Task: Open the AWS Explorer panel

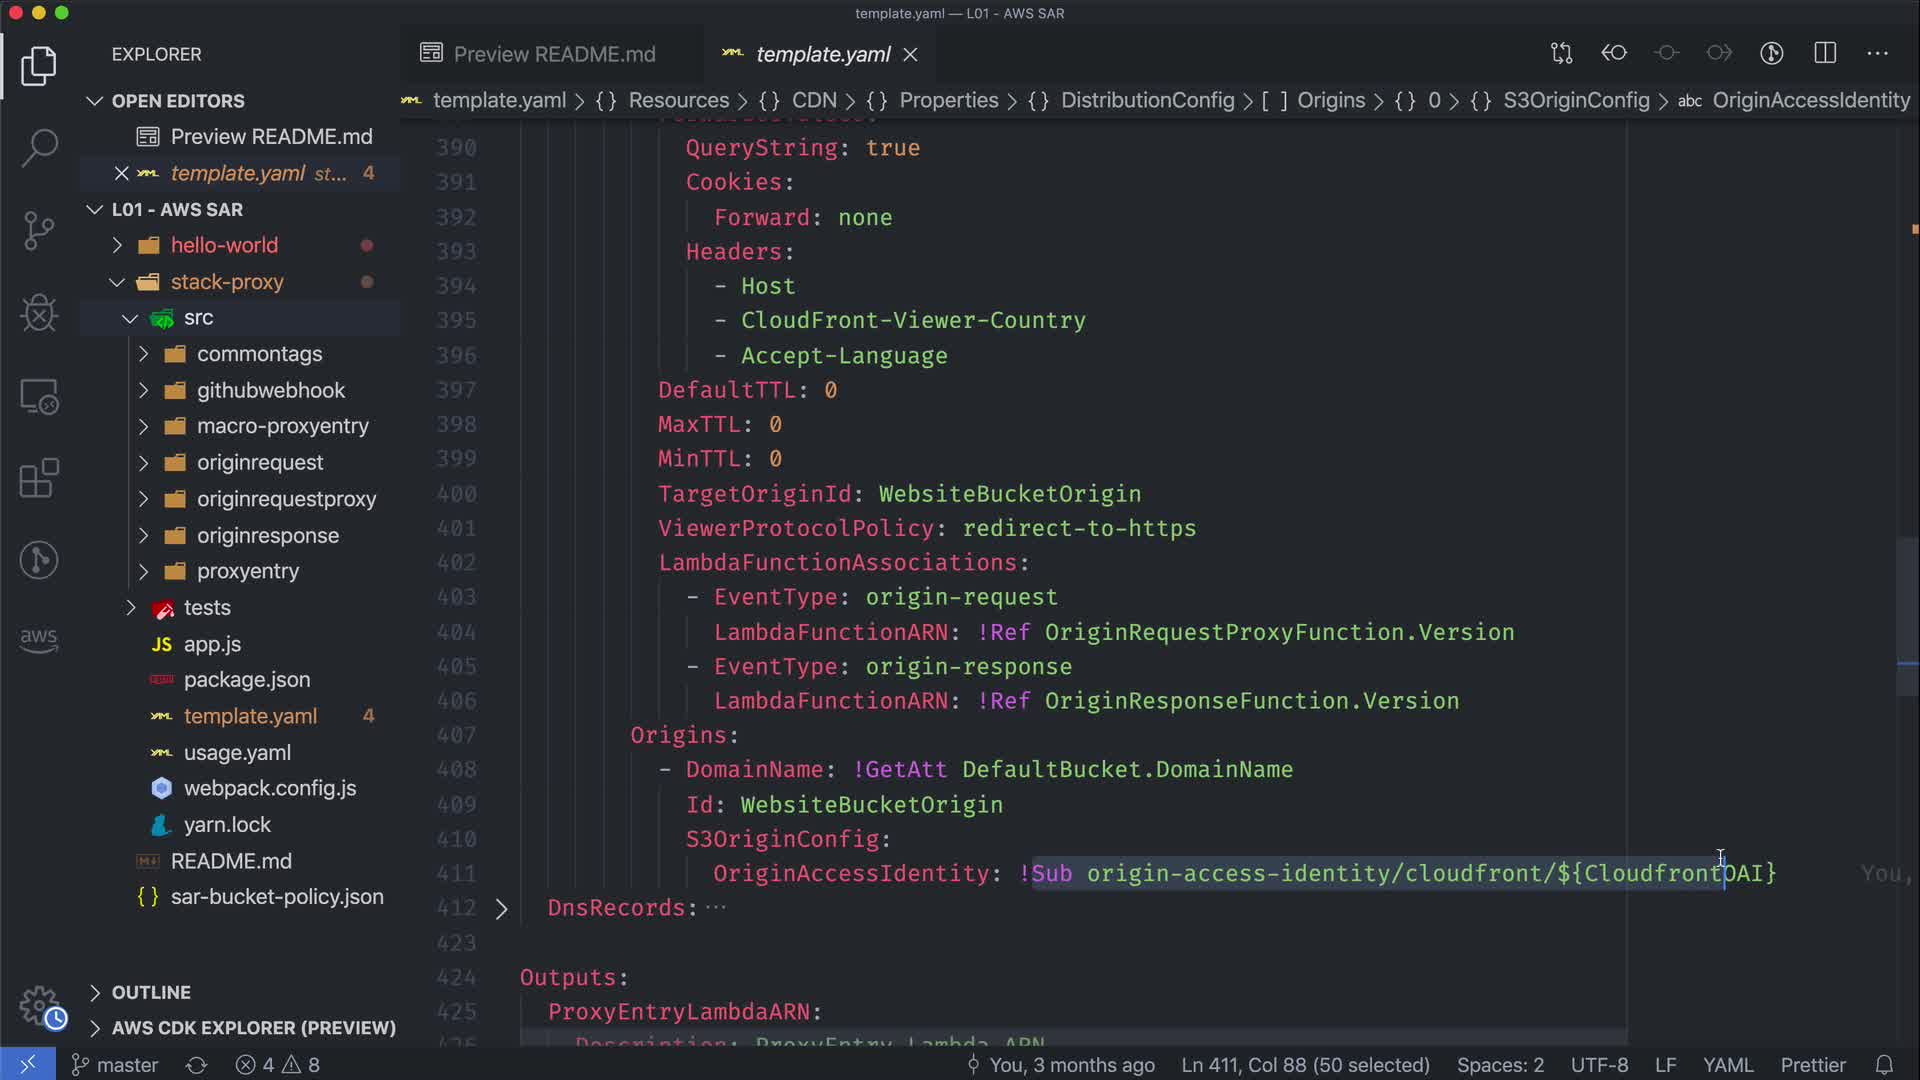Action: click(39, 639)
